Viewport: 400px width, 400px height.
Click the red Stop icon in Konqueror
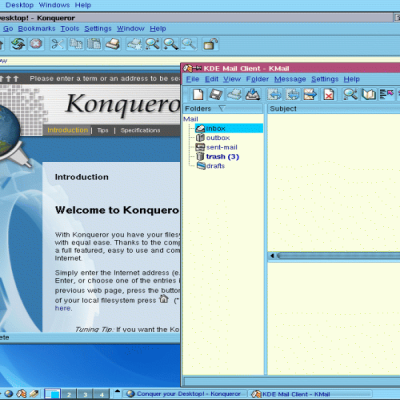pos(36,44)
